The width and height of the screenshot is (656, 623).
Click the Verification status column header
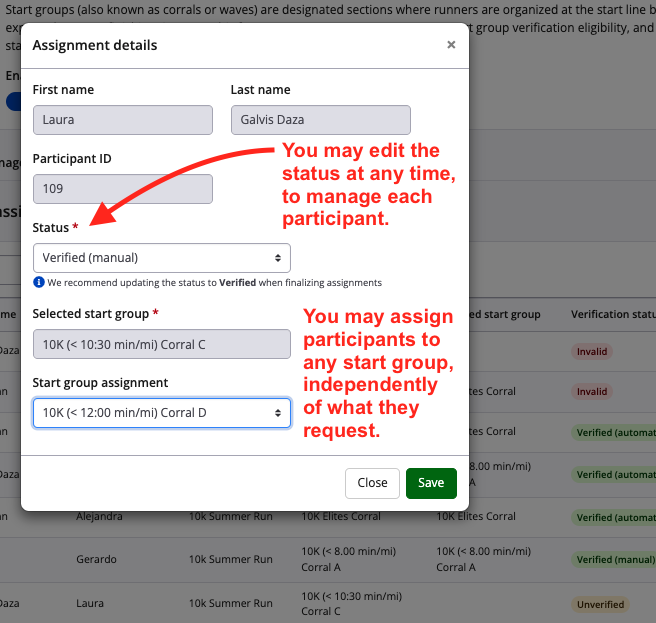coord(612,314)
